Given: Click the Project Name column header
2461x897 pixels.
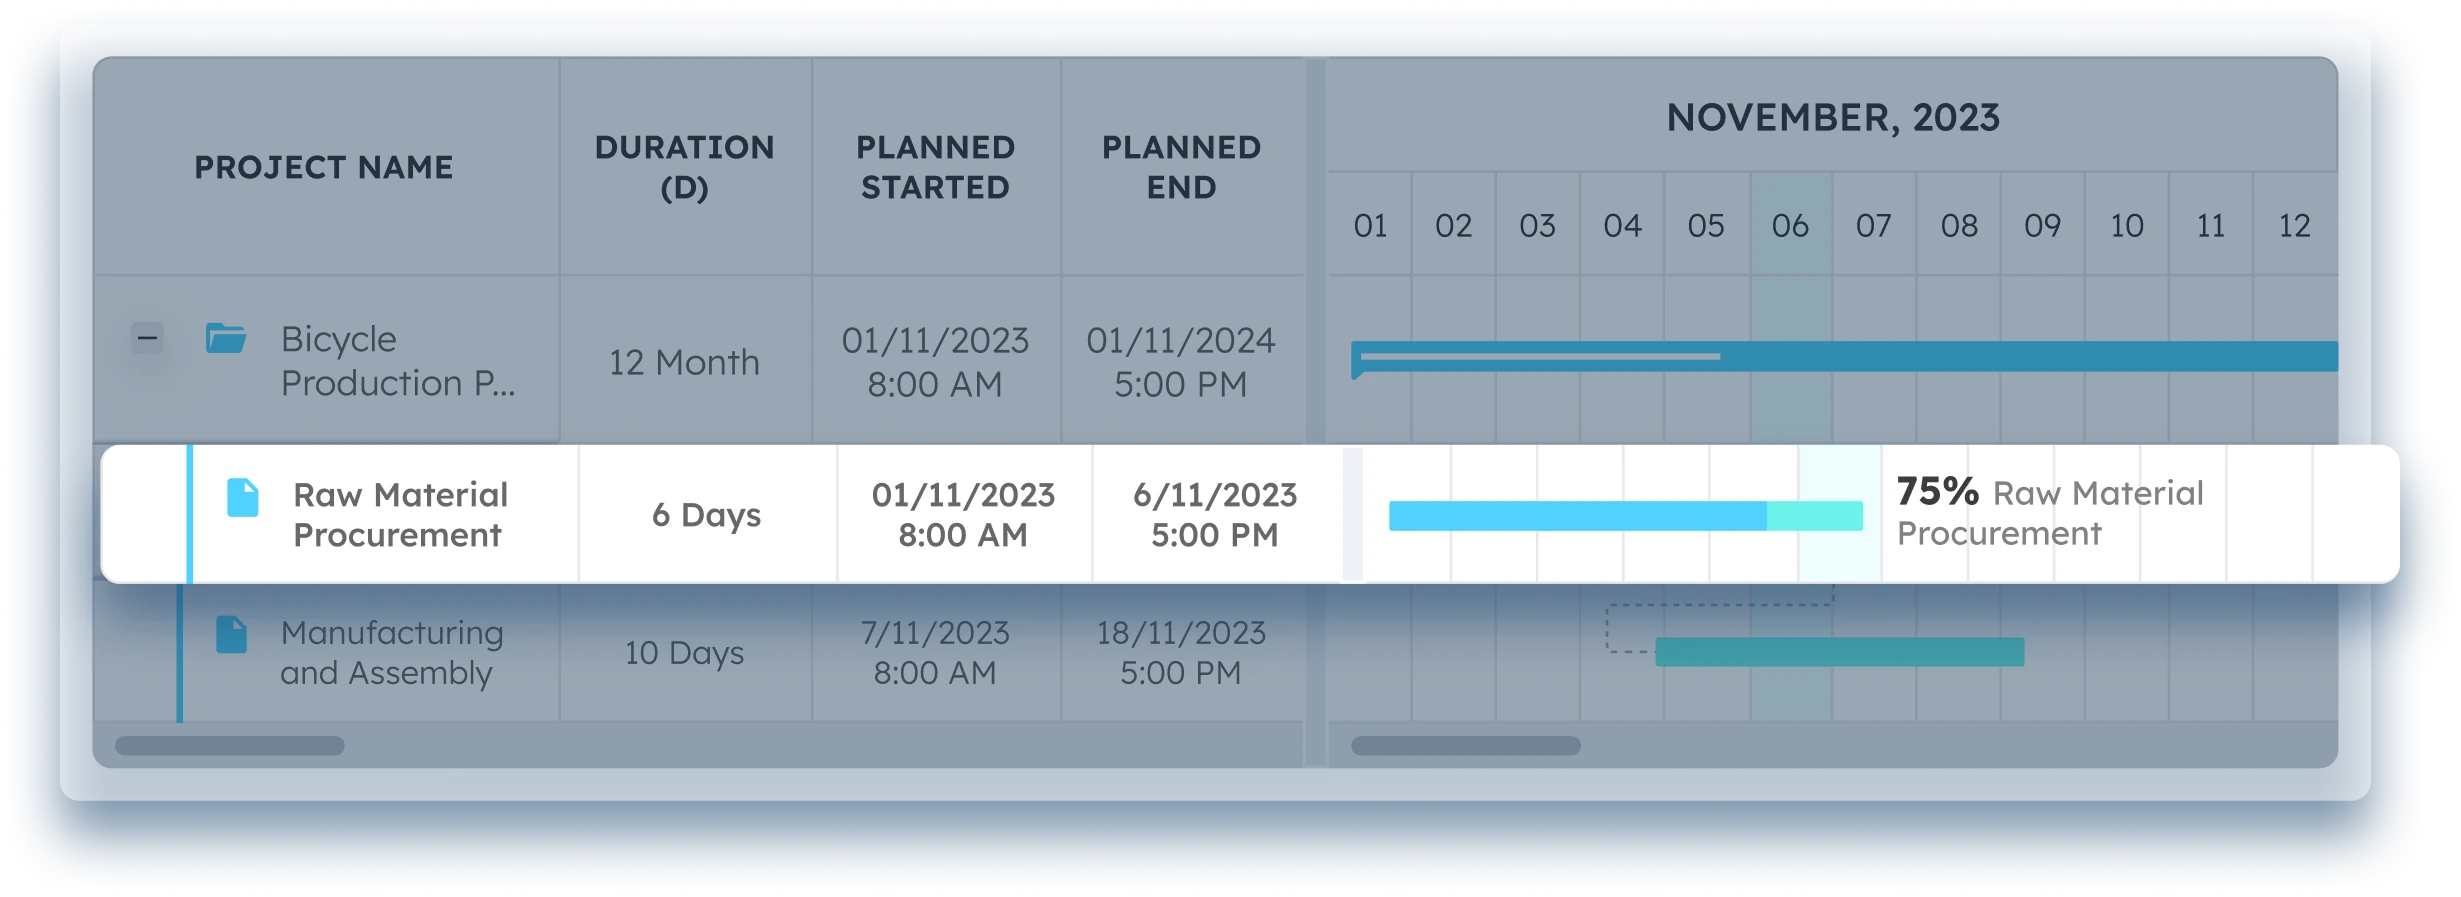Looking at the screenshot, I should pyautogui.click(x=323, y=167).
